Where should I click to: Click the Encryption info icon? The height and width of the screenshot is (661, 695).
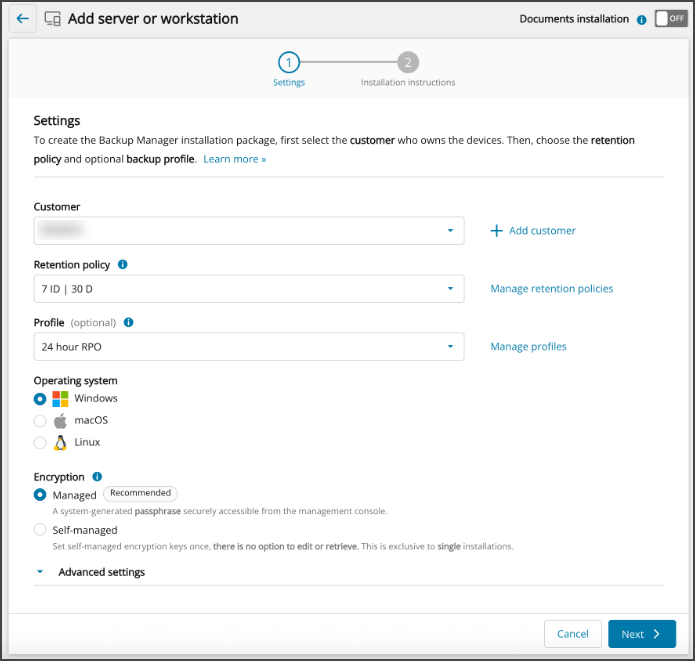(x=97, y=477)
